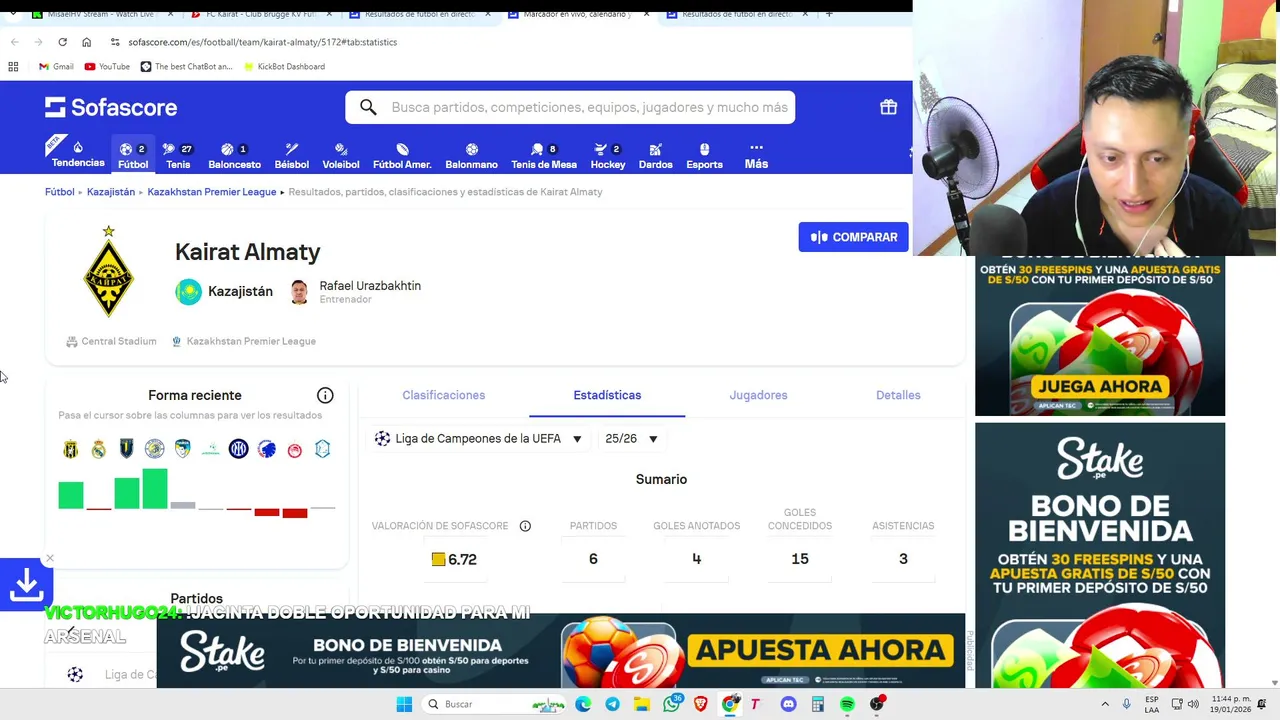
Task: Open Kazakhstan Premier League breadcrumb link
Action: tap(211, 192)
